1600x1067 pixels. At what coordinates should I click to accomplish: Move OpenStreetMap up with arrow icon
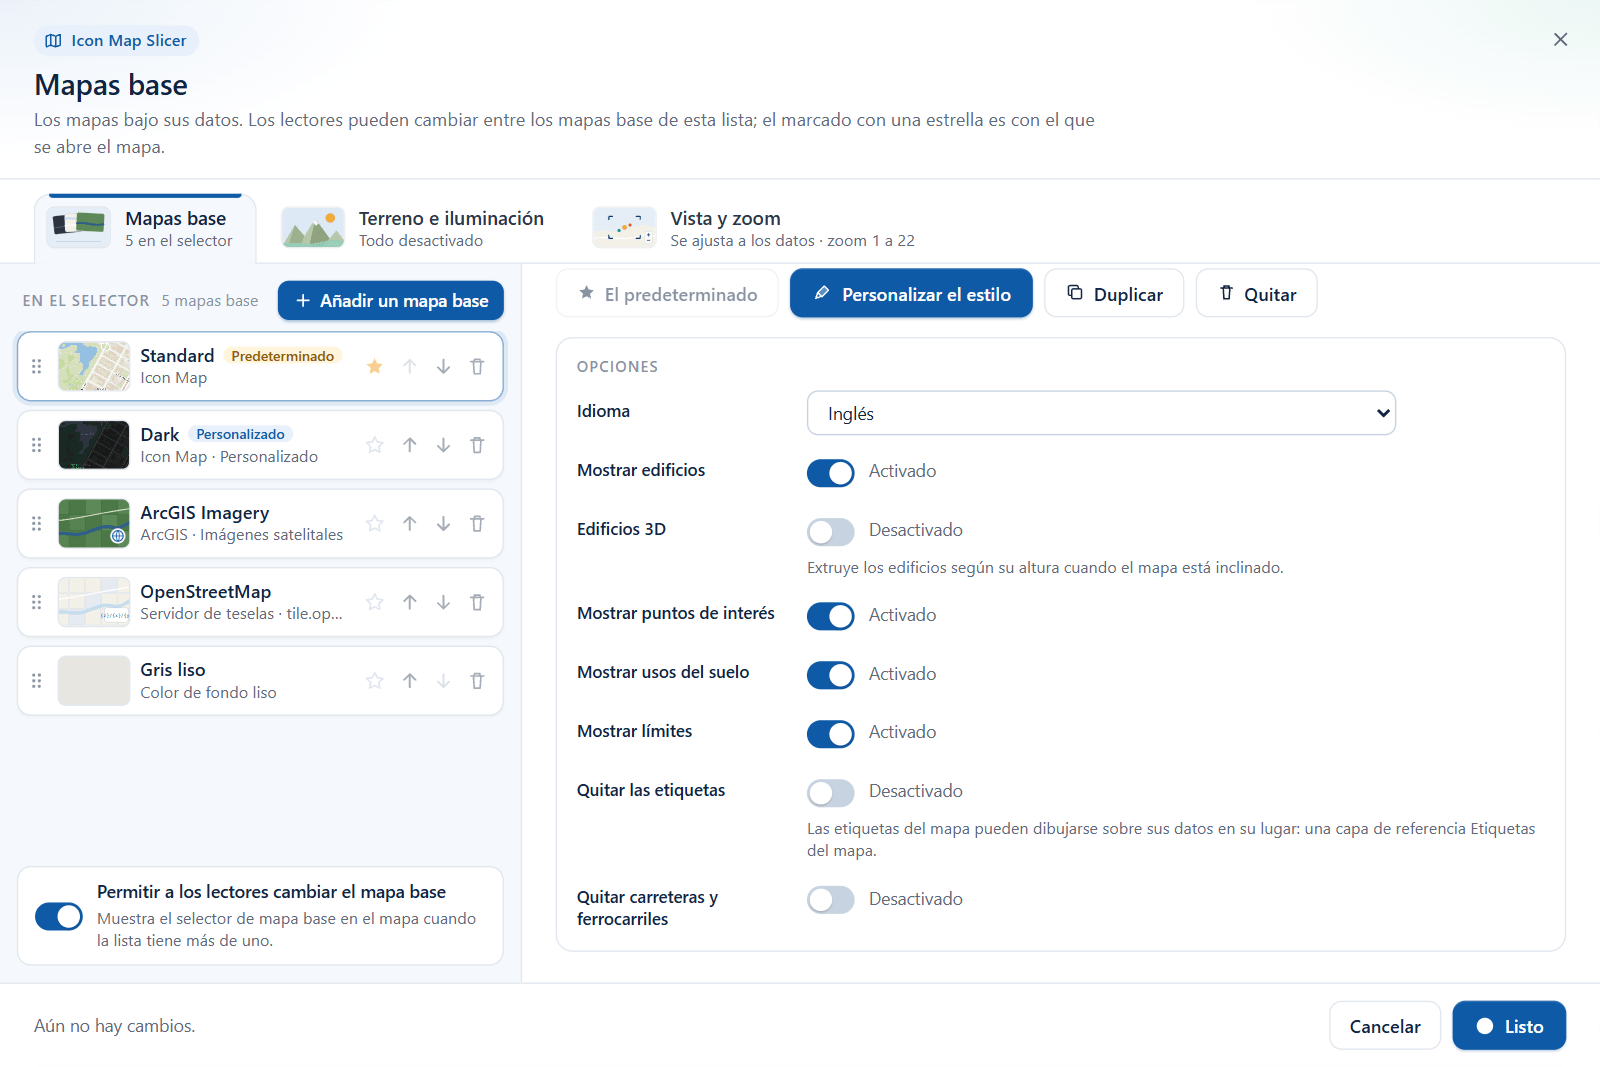click(410, 602)
